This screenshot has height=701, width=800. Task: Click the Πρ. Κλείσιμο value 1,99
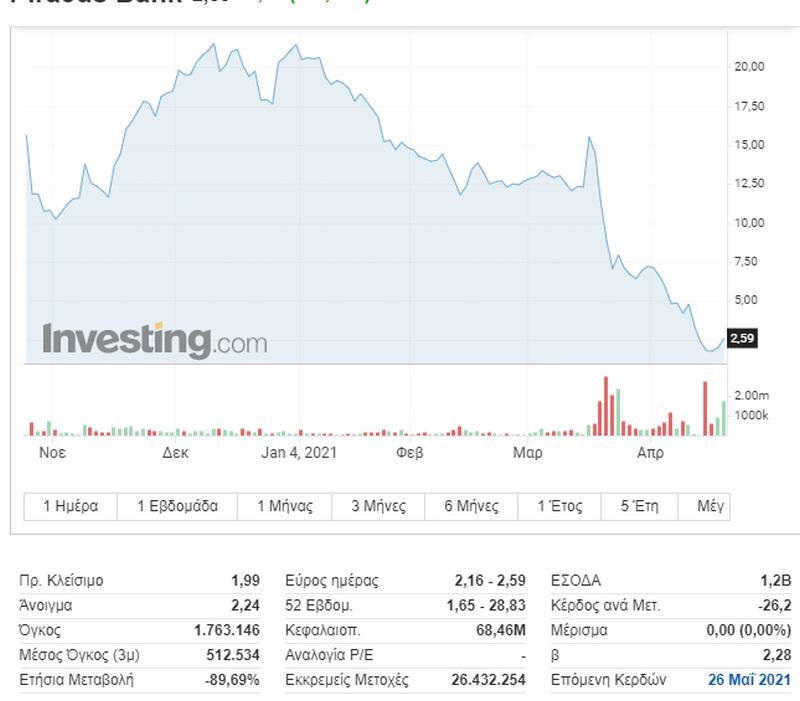[245, 581]
